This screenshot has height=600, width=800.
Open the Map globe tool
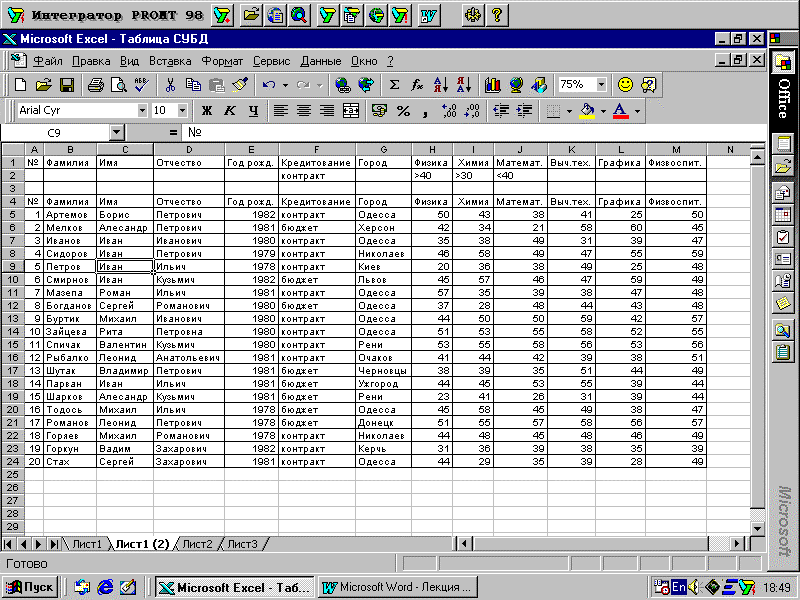click(x=516, y=85)
